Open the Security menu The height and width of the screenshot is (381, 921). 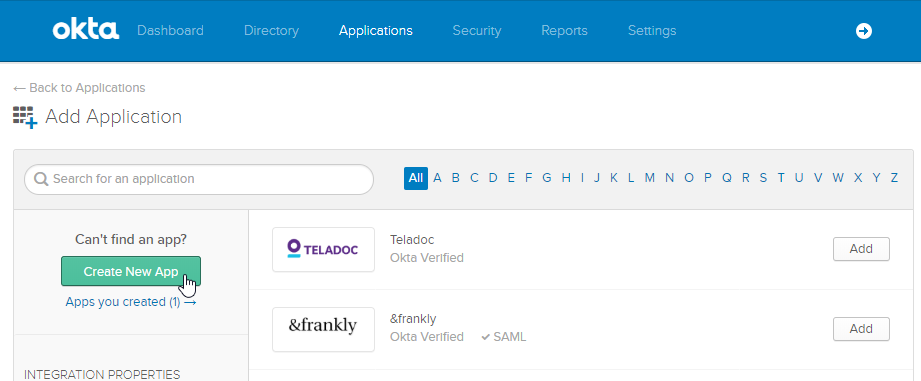click(476, 31)
